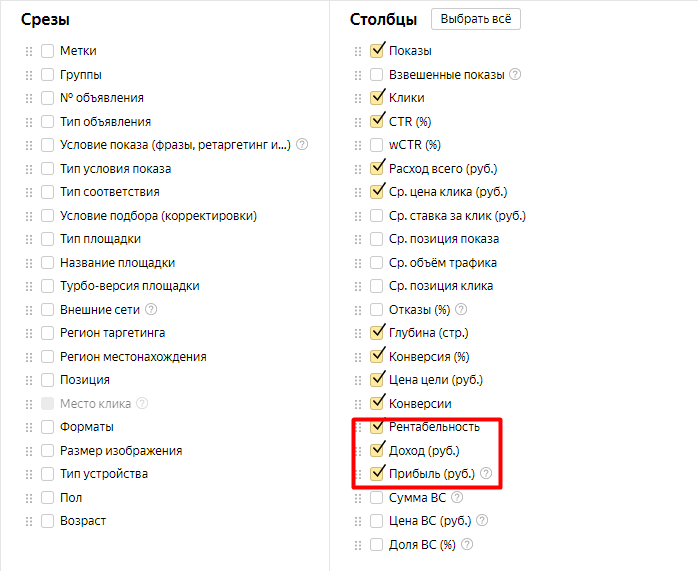Disable the Рентабельность column checkbox
698x571 pixels.
point(377,426)
